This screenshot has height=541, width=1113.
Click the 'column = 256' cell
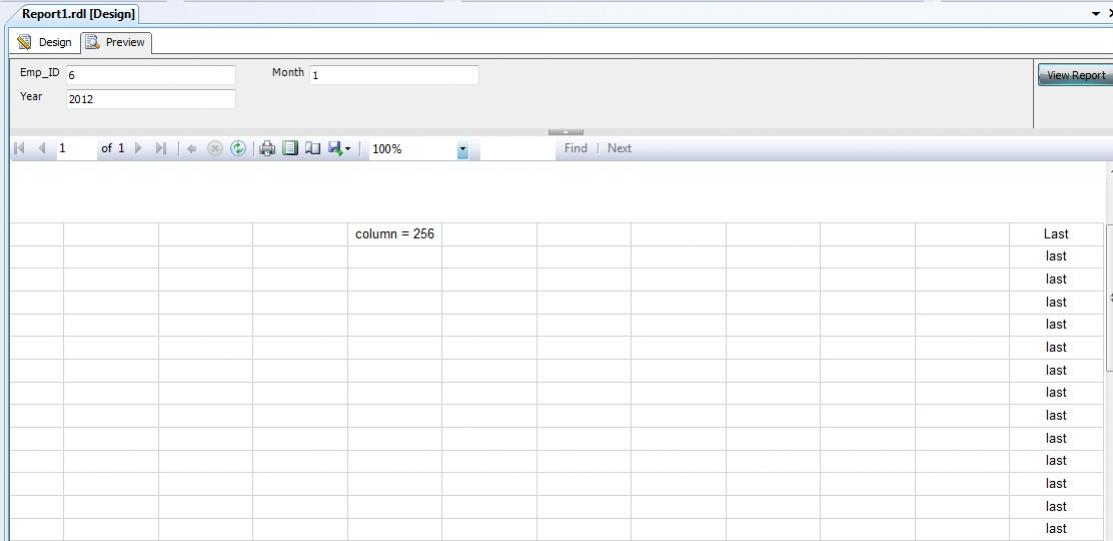[x=395, y=234]
